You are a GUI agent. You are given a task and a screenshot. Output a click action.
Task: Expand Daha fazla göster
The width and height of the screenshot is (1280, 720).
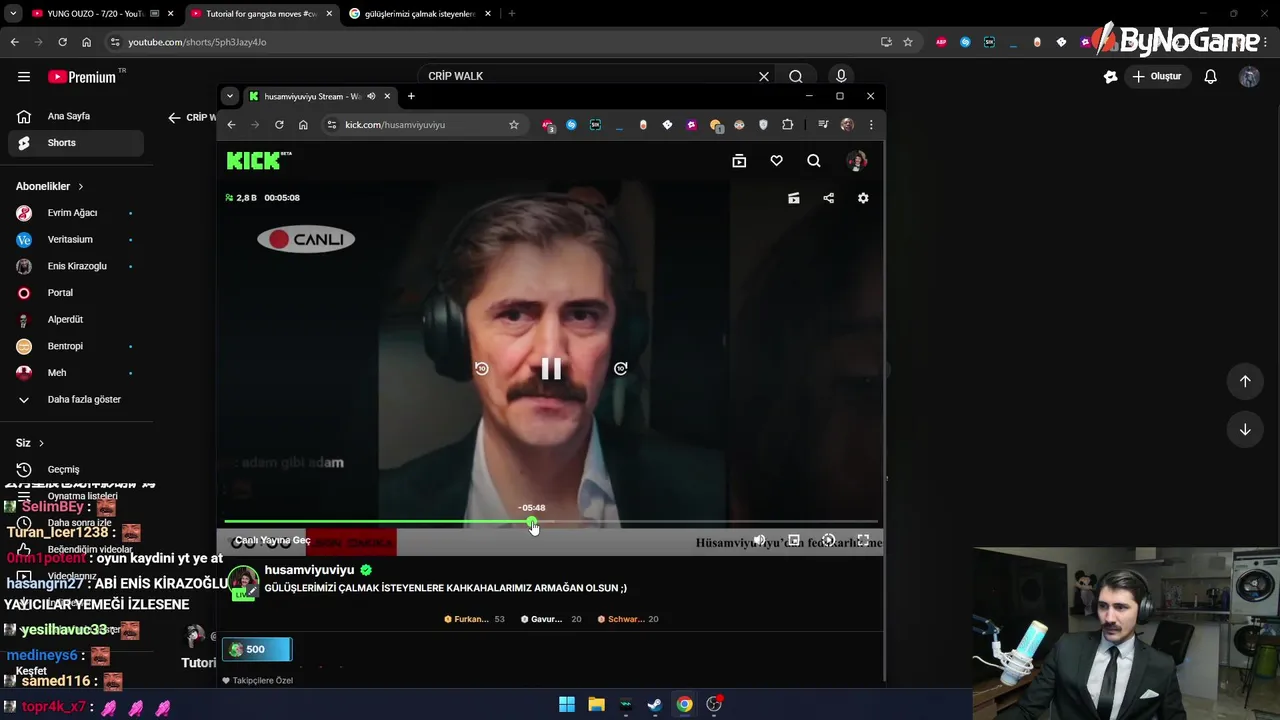(76, 400)
